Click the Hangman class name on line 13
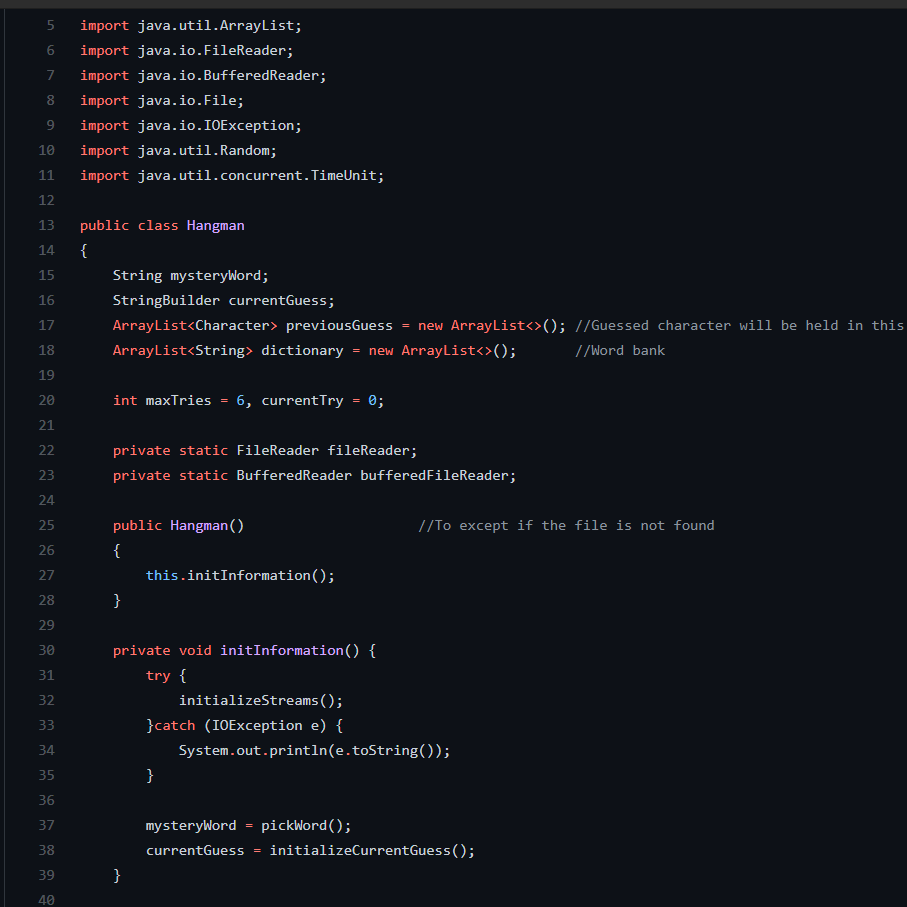Image resolution: width=907 pixels, height=907 pixels. click(x=215, y=225)
